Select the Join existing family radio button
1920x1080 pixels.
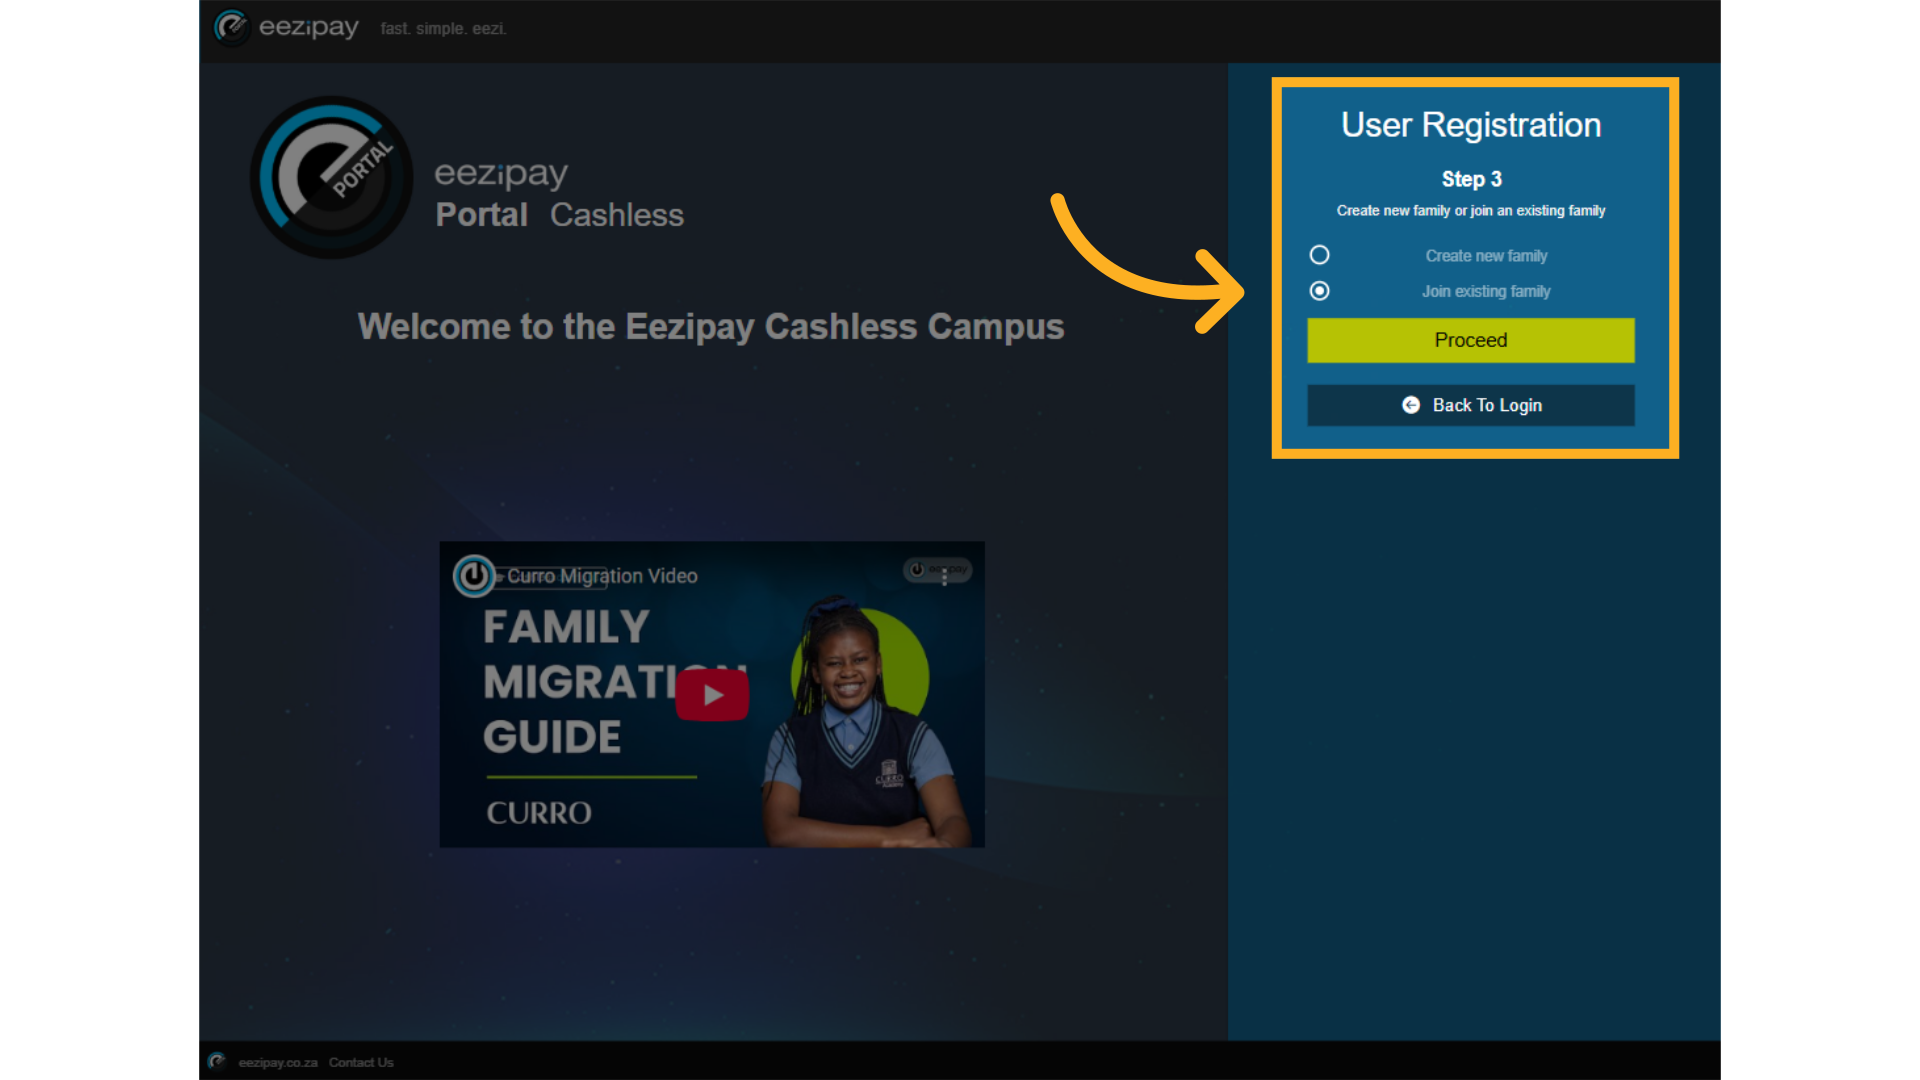click(1320, 291)
